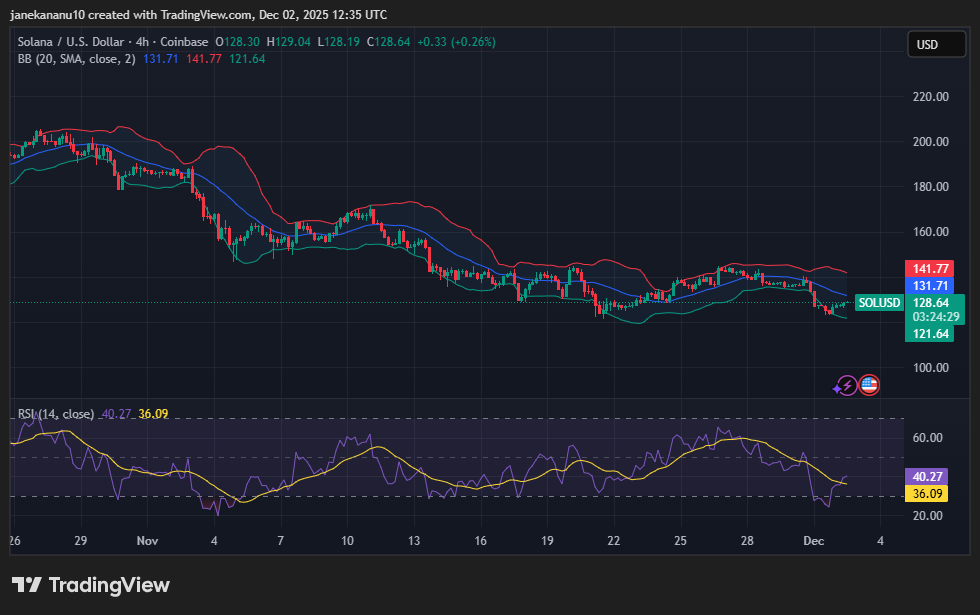Viewport: 980px width, 615px height.
Task: Click the red 141.77 upper band price label
Action: click(x=931, y=268)
